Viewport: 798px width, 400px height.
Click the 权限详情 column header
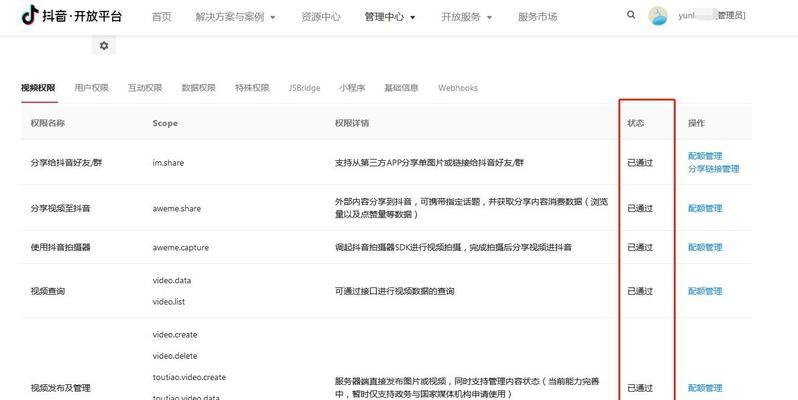(x=352, y=123)
